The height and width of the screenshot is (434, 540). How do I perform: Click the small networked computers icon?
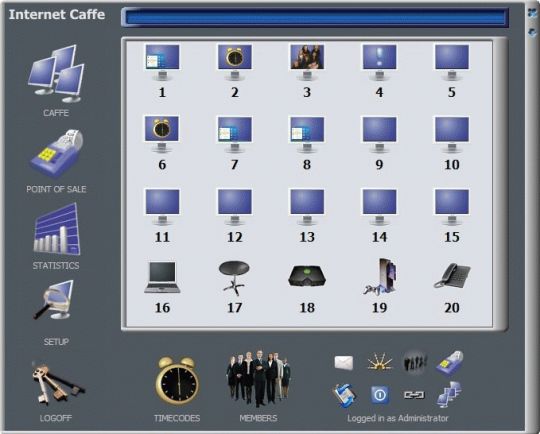449,394
